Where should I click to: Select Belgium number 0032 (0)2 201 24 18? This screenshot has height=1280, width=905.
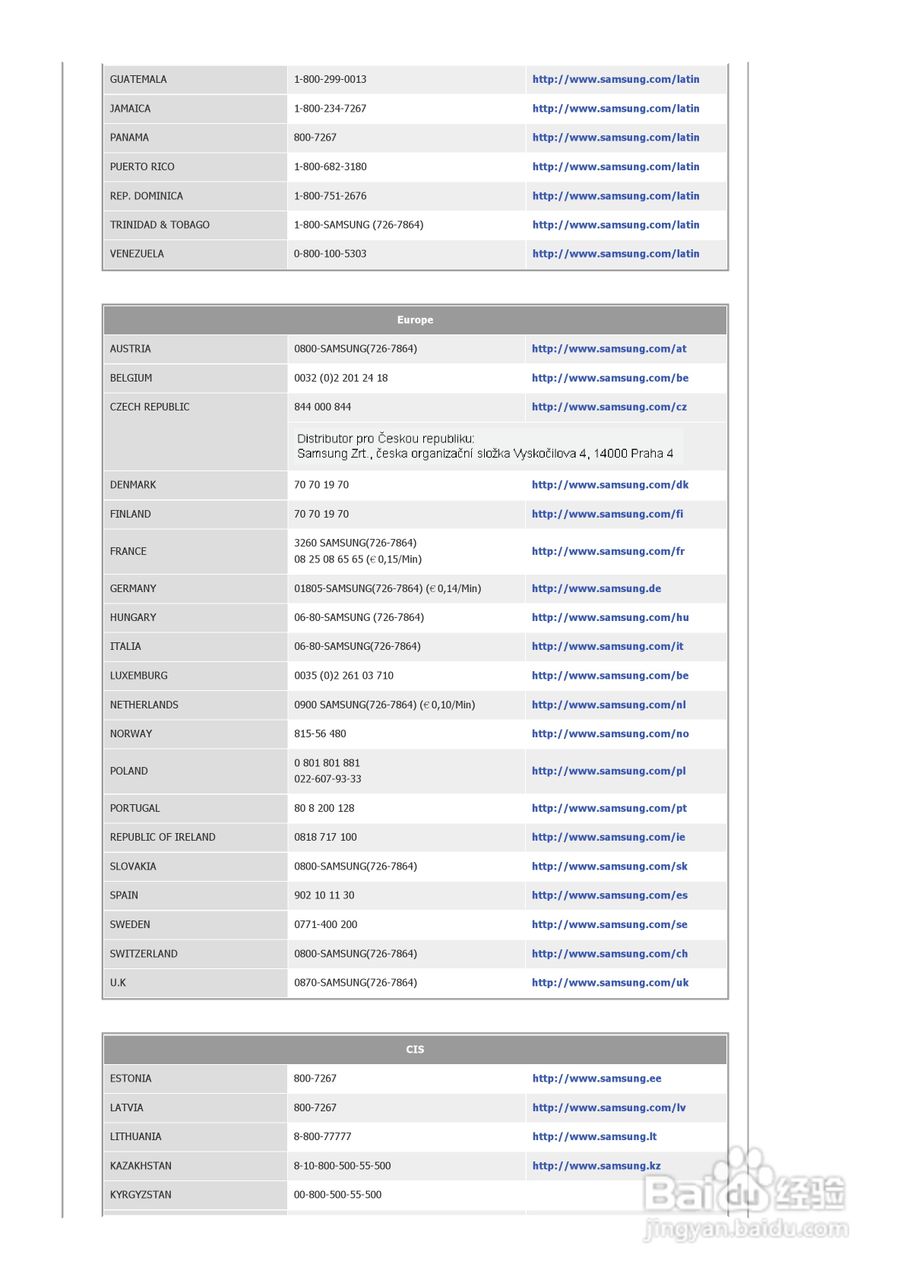click(341, 378)
